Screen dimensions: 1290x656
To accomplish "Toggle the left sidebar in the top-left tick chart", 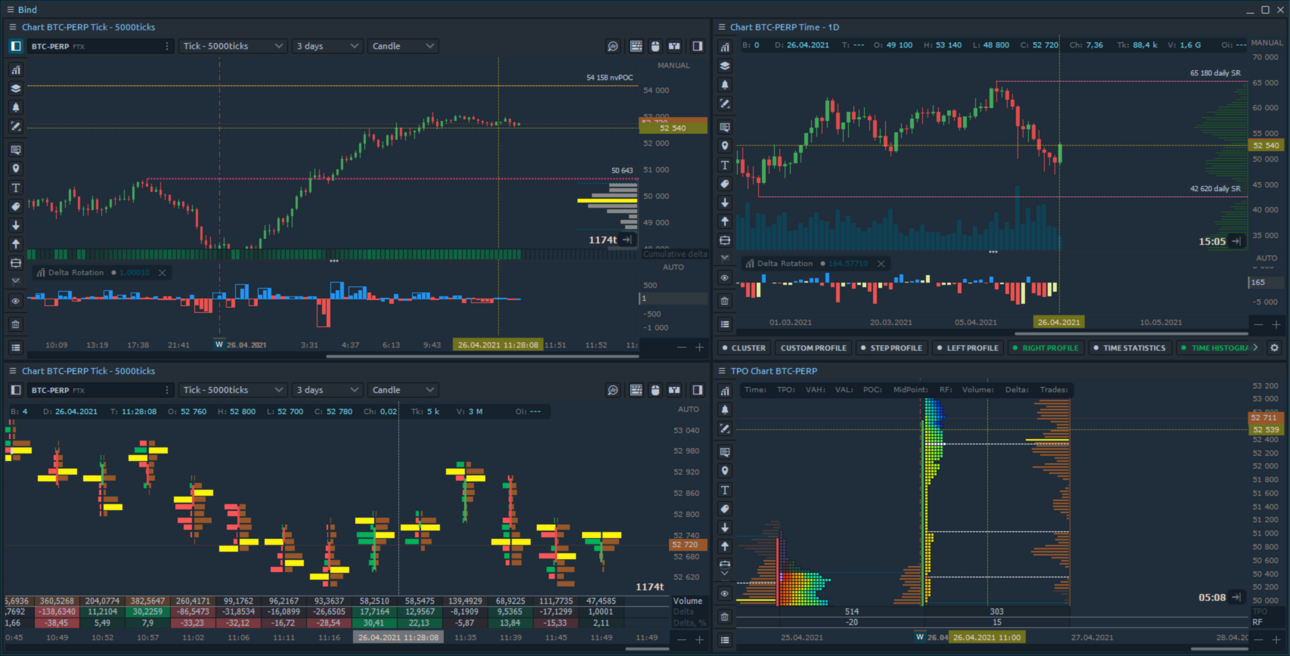I will click(x=16, y=46).
